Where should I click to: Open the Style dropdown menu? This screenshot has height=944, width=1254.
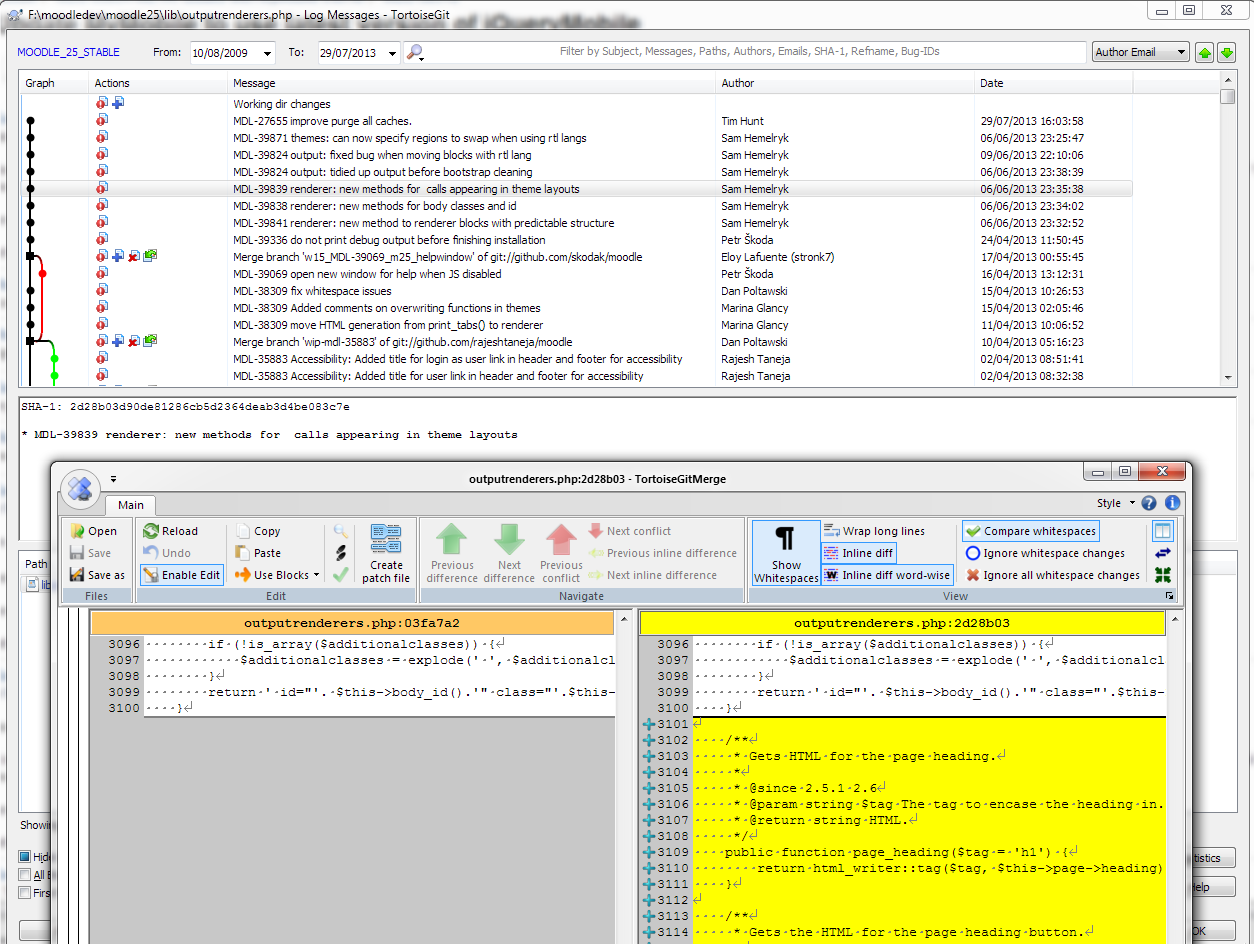coord(1116,503)
